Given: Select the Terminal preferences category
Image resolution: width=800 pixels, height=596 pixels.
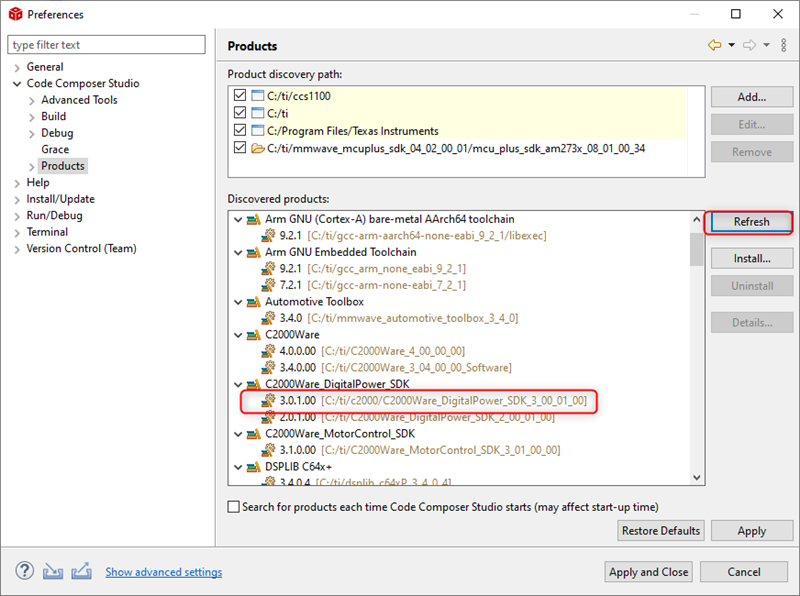Looking at the screenshot, I should pyautogui.click(x=47, y=232).
